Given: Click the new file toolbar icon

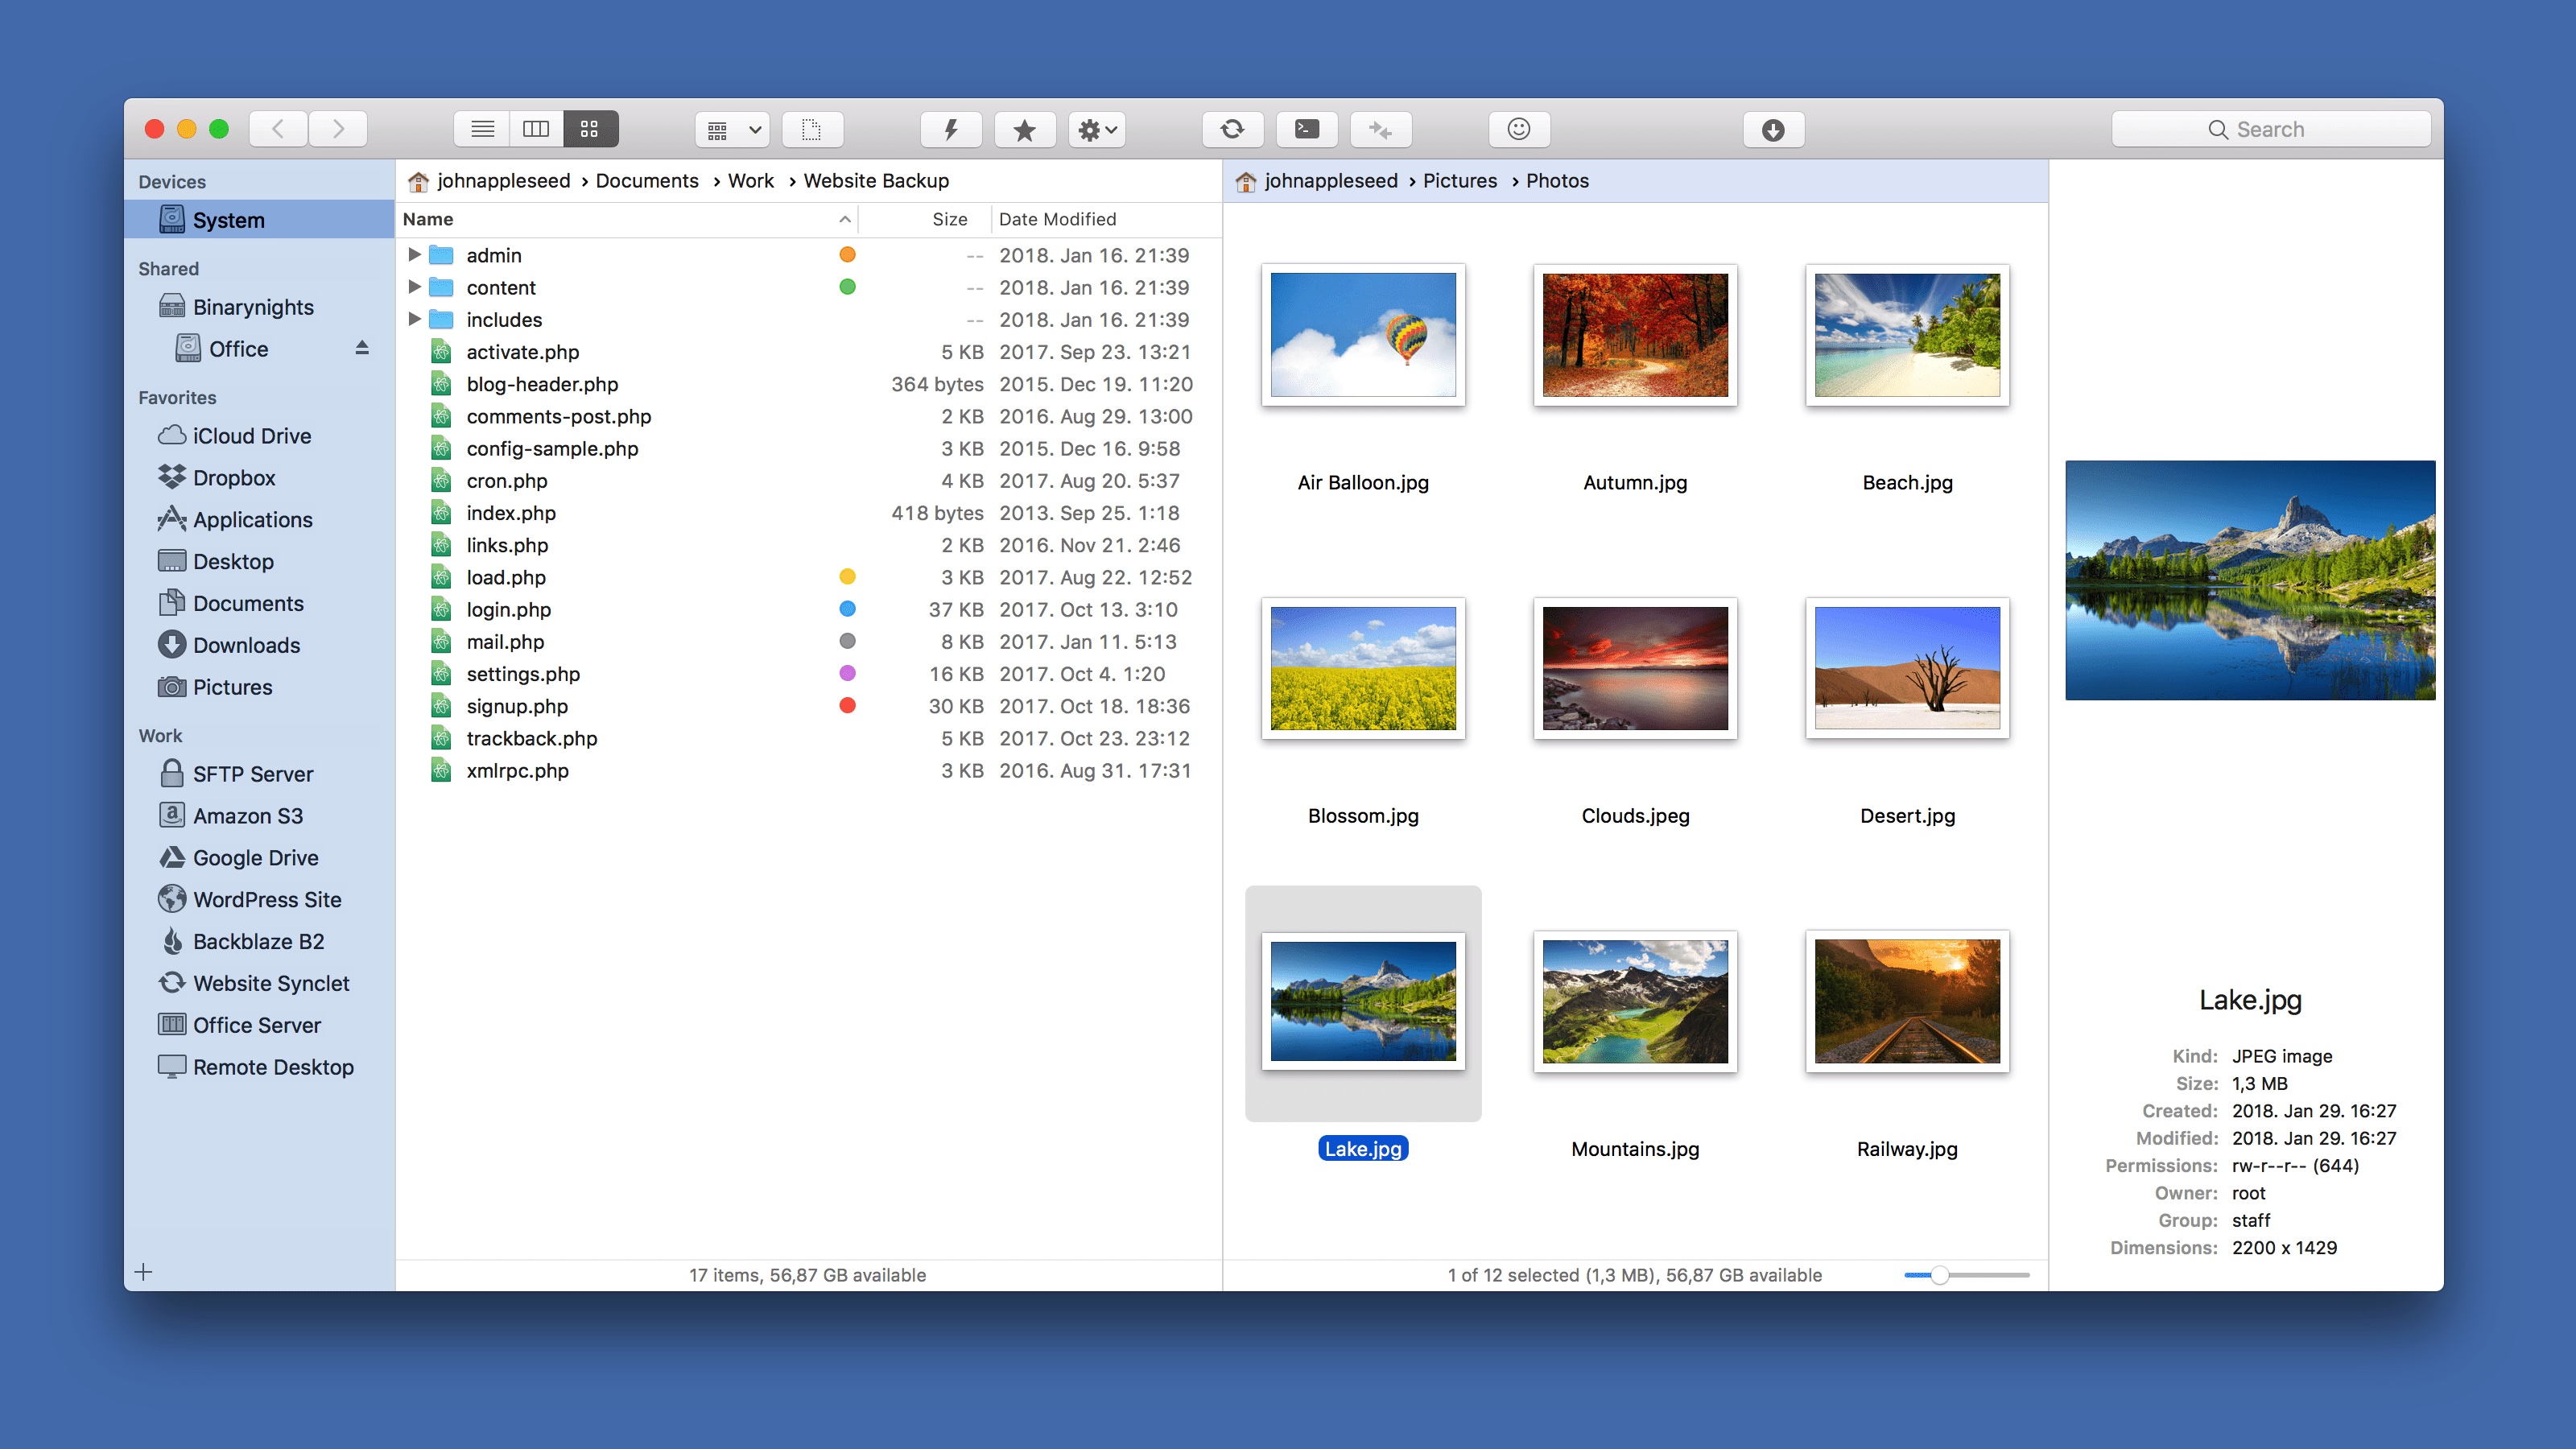Looking at the screenshot, I should pos(811,129).
